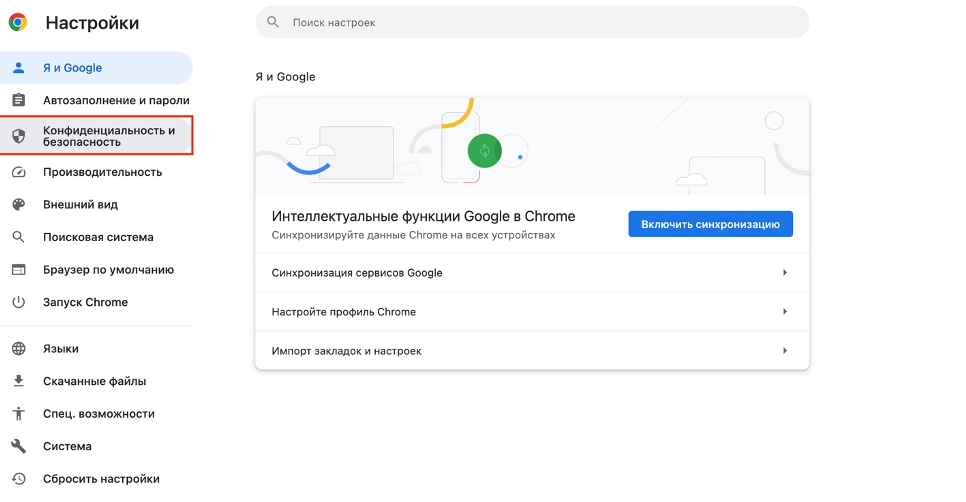Click the Поиск настроек search field
The image size is (966, 502).
[x=540, y=22]
